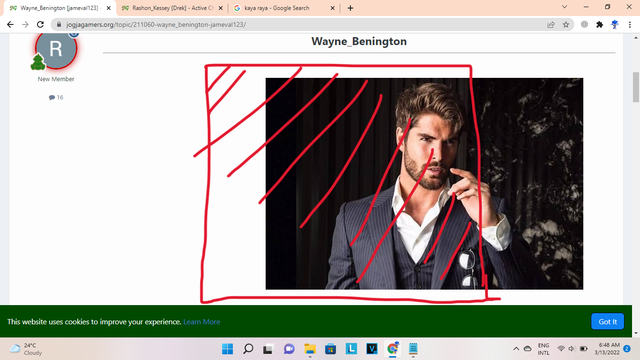Go forward to the next page
This screenshot has height=360, width=640.
pos(25,24)
